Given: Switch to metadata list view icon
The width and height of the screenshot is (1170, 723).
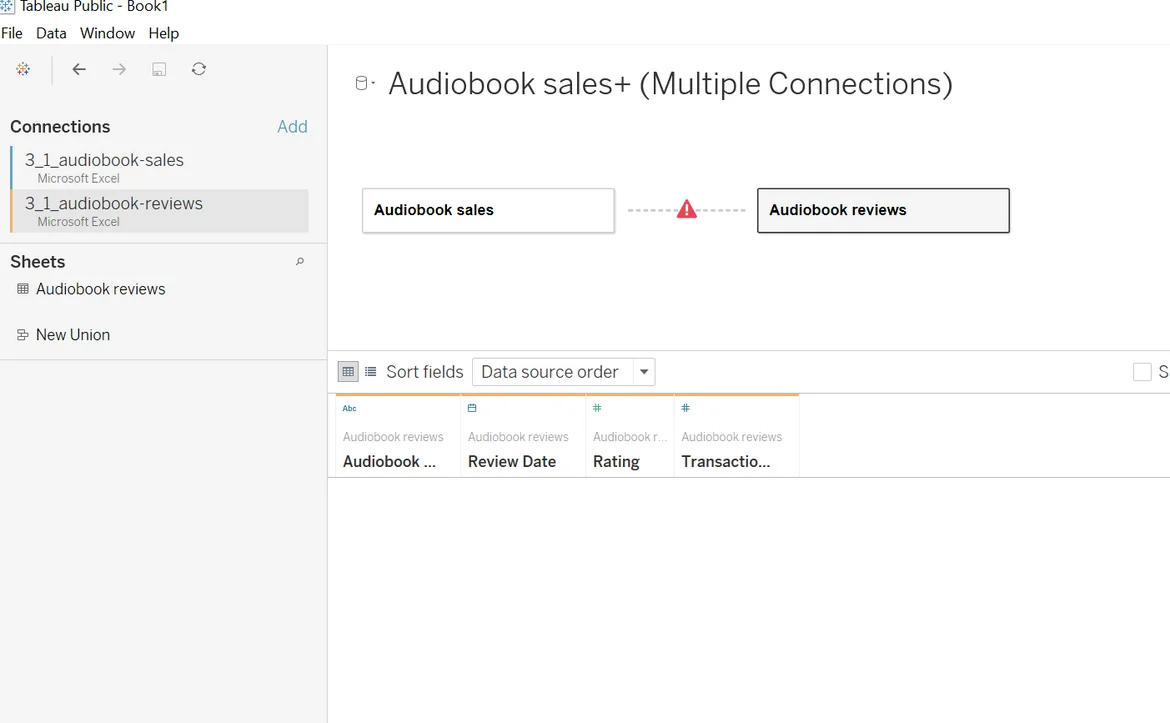Looking at the screenshot, I should point(371,372).
